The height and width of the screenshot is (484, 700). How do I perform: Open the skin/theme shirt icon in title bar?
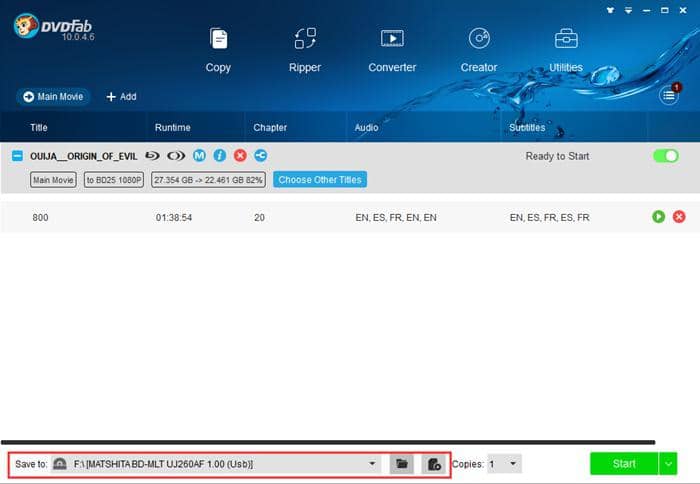[610, 10]
